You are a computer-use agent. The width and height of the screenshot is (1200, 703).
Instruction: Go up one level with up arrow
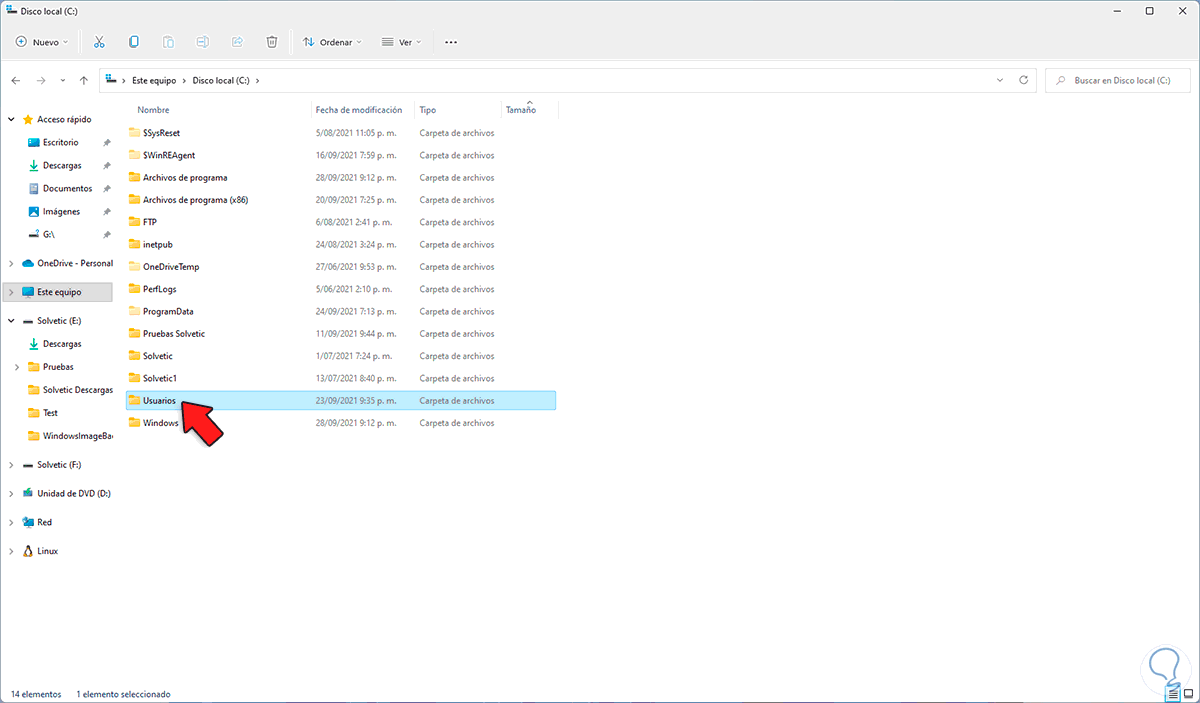[84, 80]
